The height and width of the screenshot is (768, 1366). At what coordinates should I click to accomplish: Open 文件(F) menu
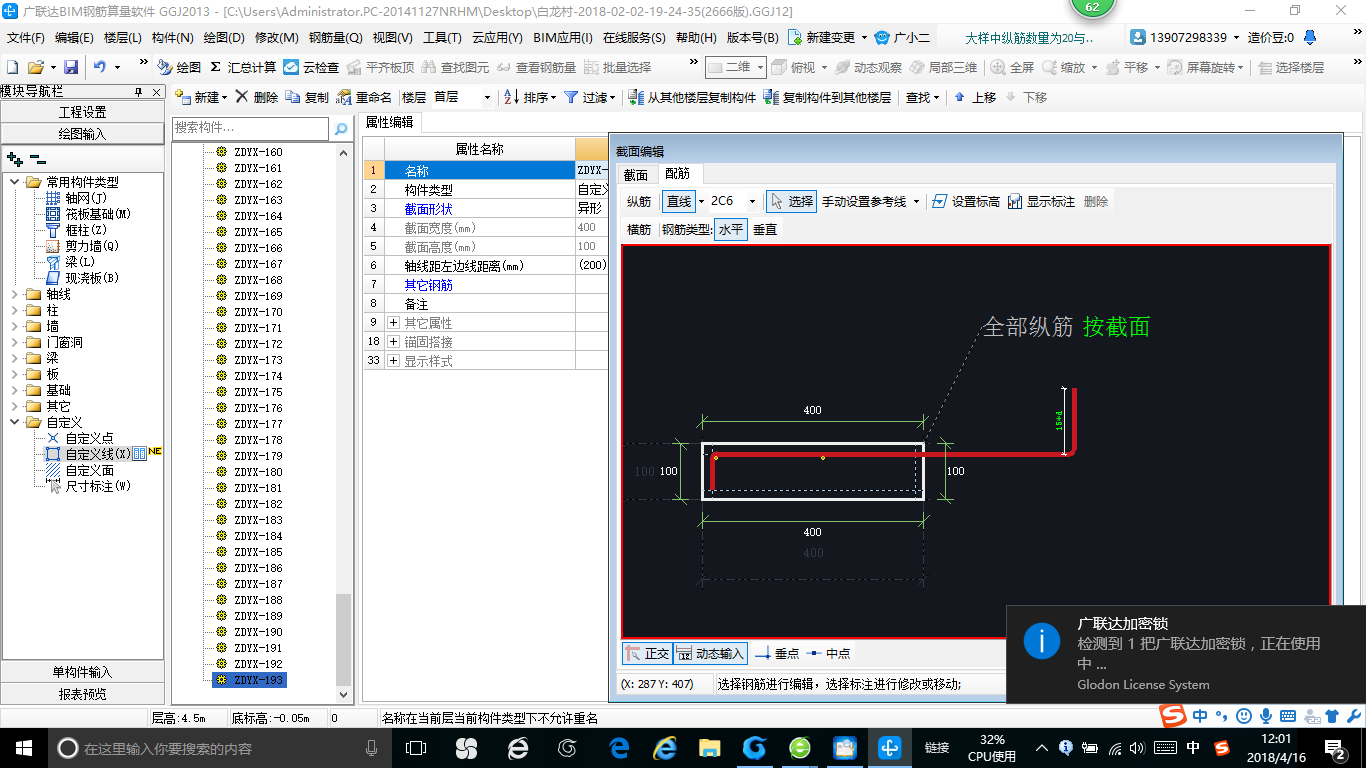coord(26,38)
